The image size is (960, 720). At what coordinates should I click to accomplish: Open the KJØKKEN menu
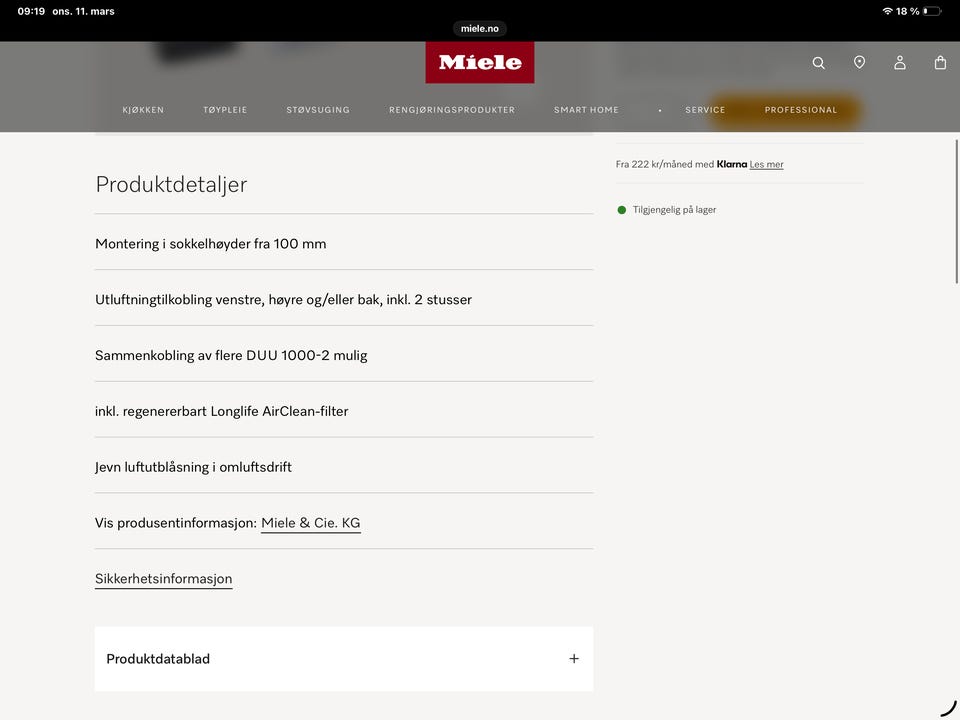[x=143, y=109]
